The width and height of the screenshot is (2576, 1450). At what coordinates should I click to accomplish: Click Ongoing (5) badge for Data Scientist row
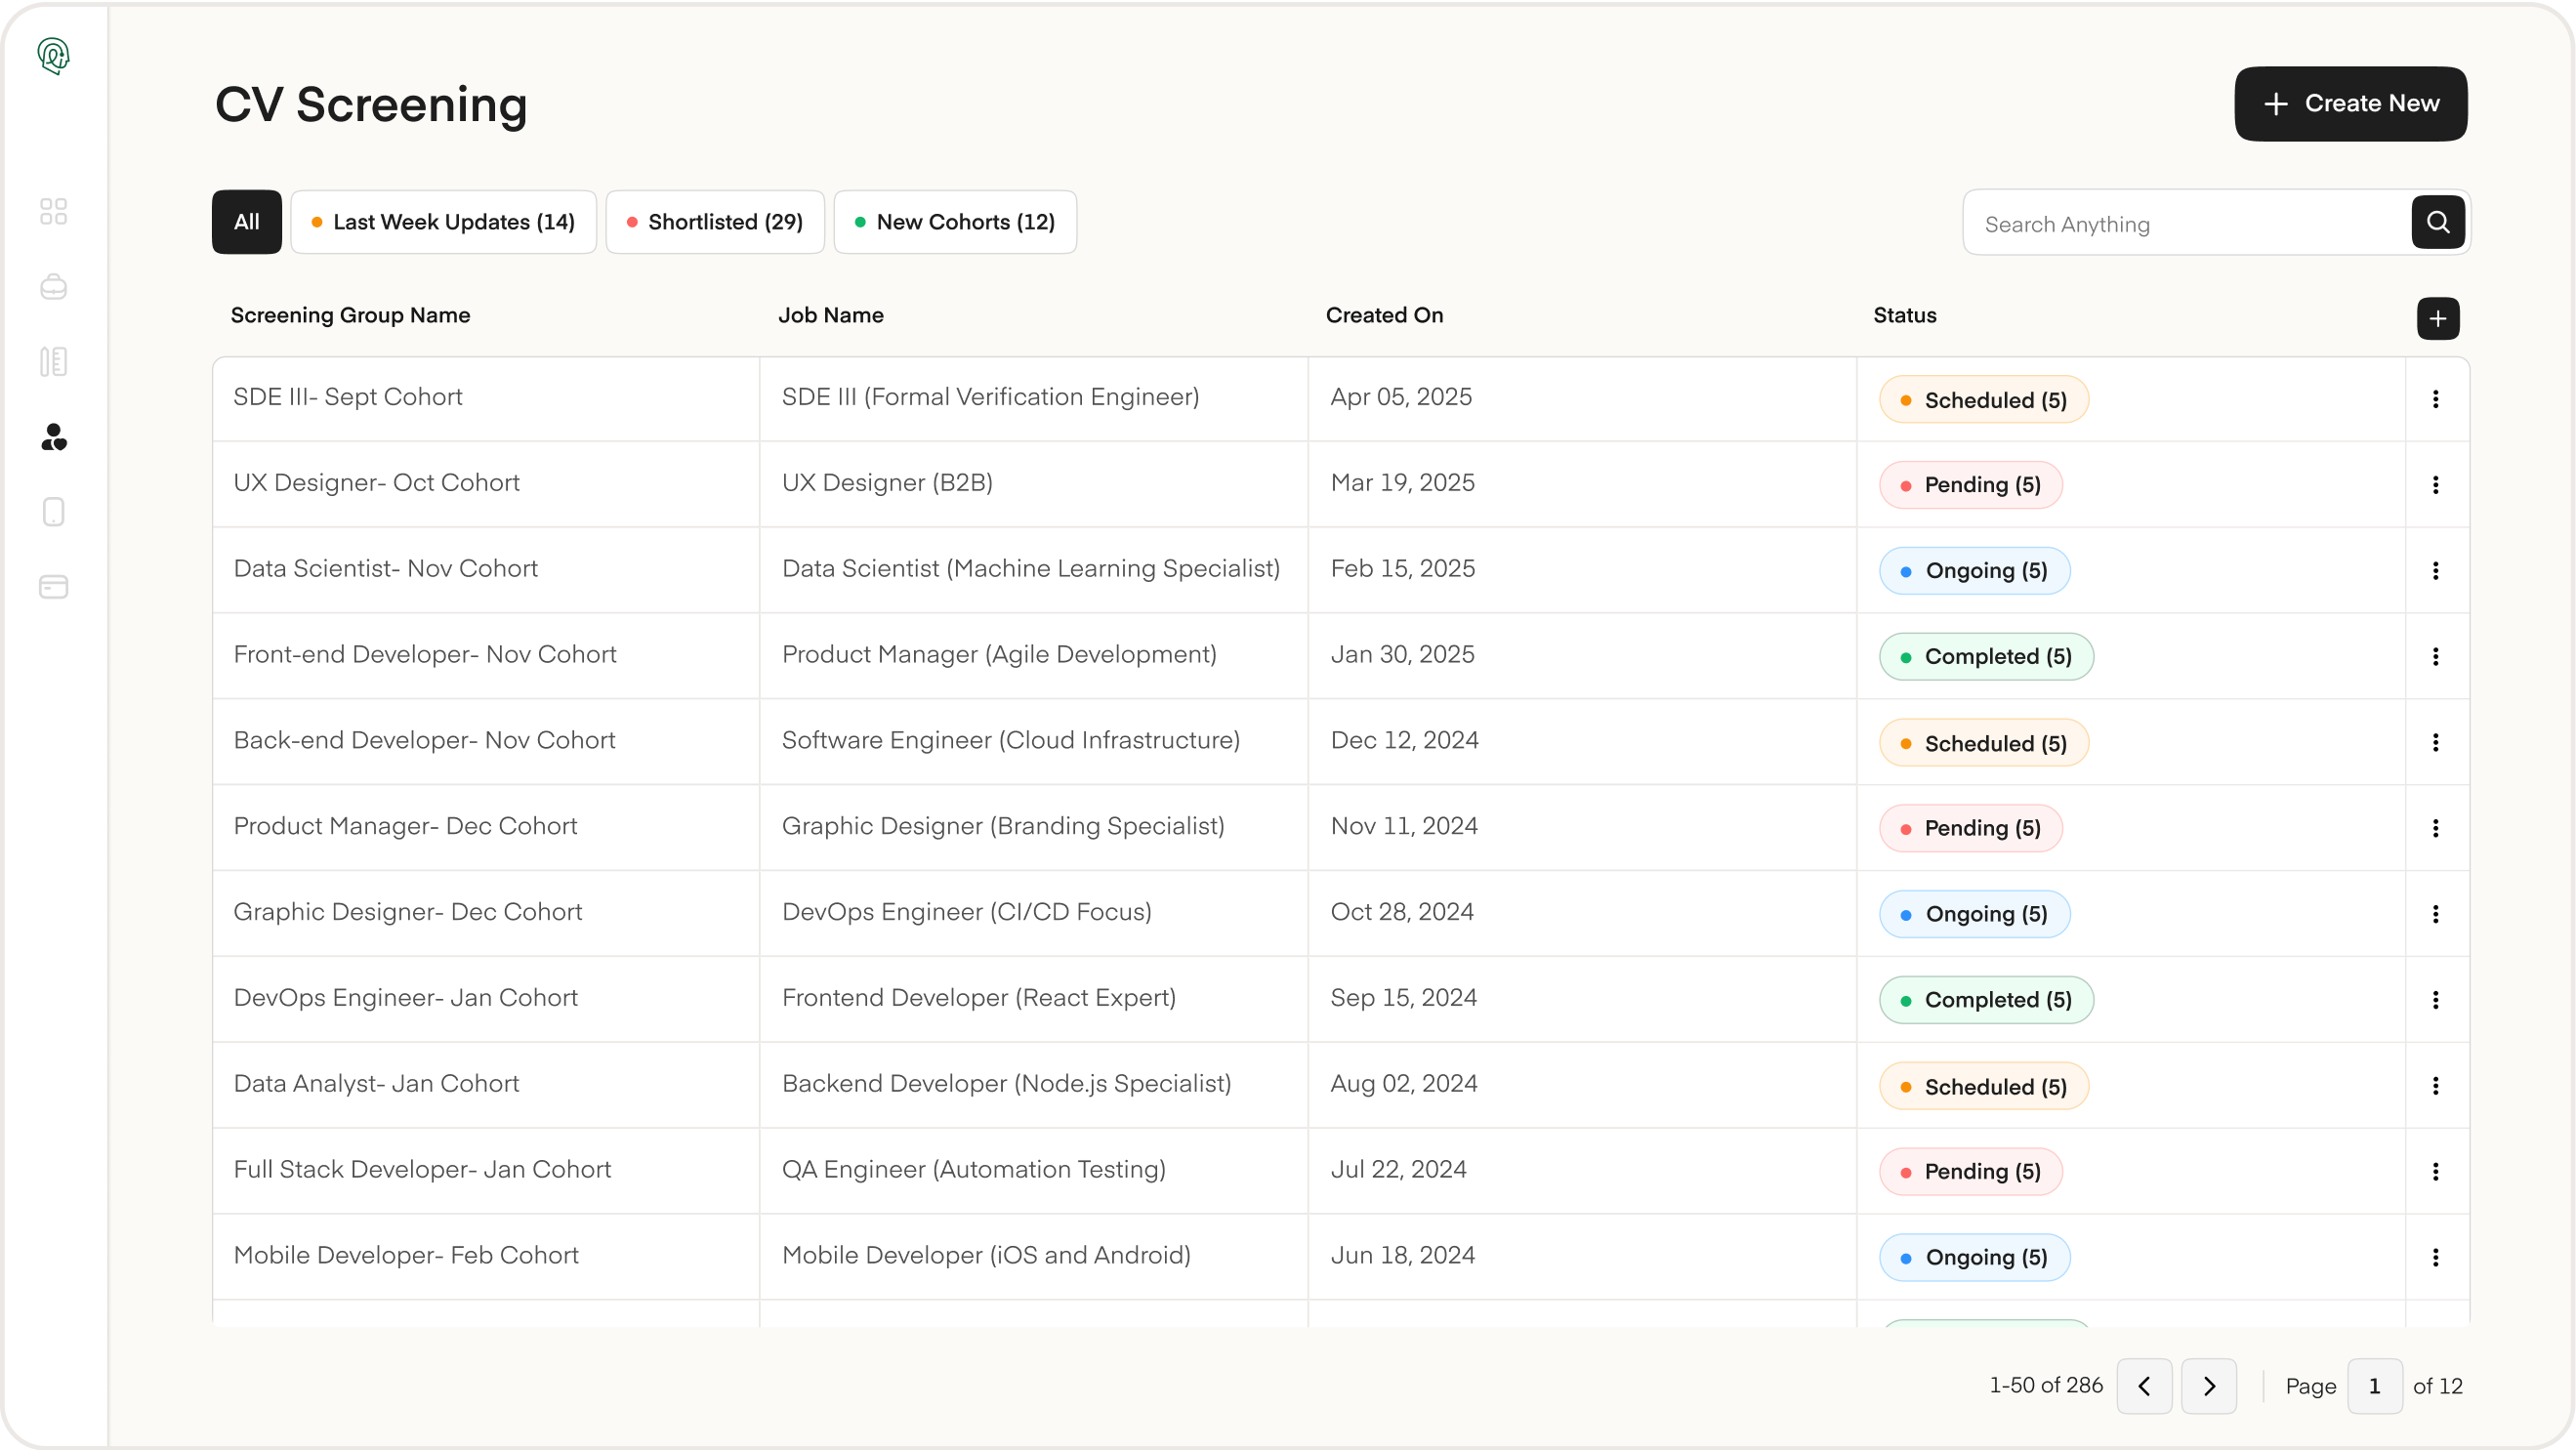(1975, 571)
